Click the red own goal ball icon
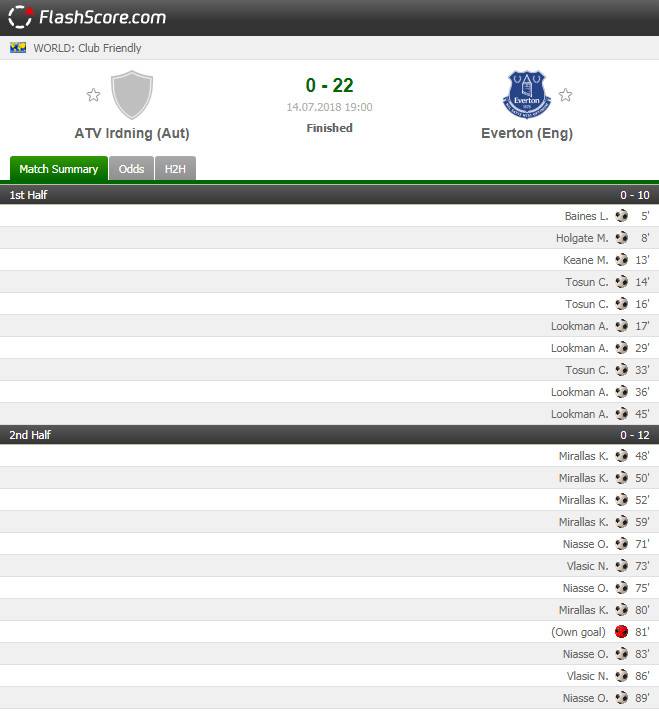The width and height of the screenshot is (659, 715). 622,632
